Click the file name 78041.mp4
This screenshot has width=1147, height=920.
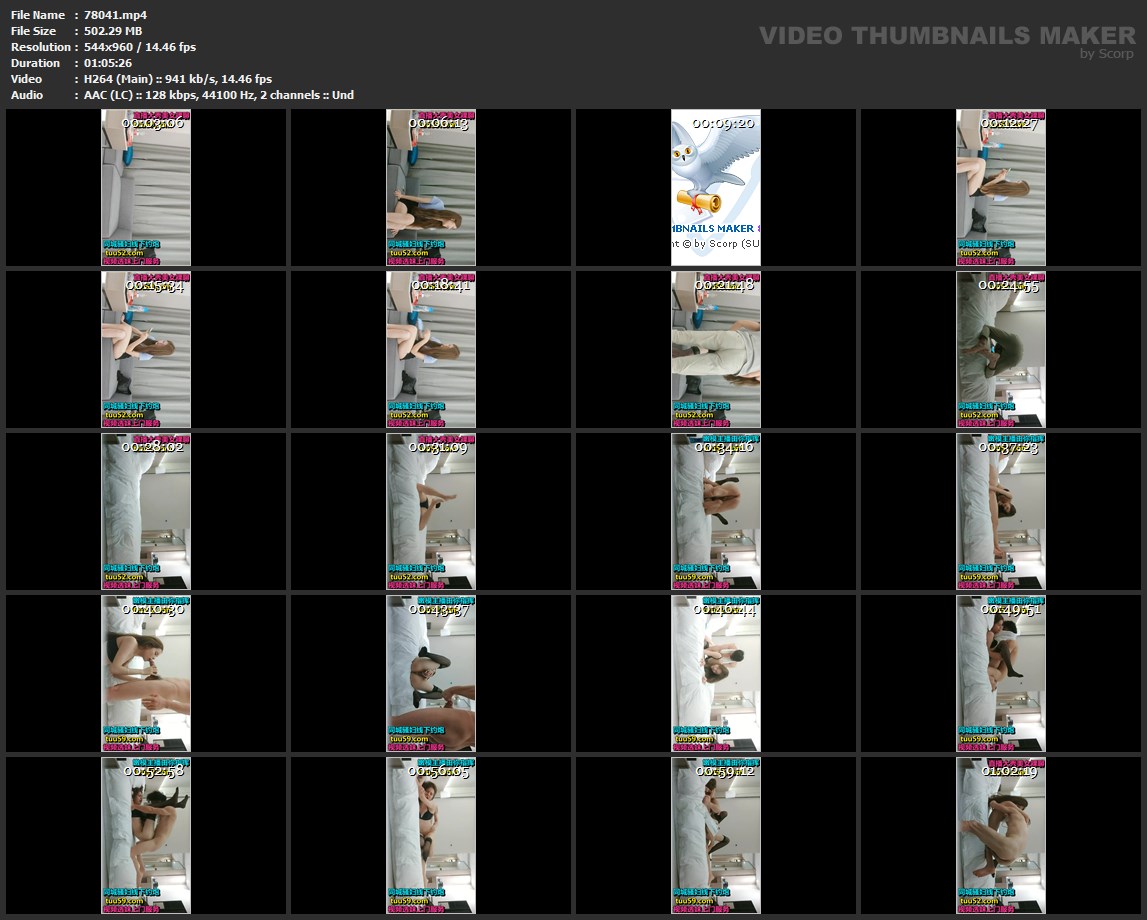tap(116, 15)
